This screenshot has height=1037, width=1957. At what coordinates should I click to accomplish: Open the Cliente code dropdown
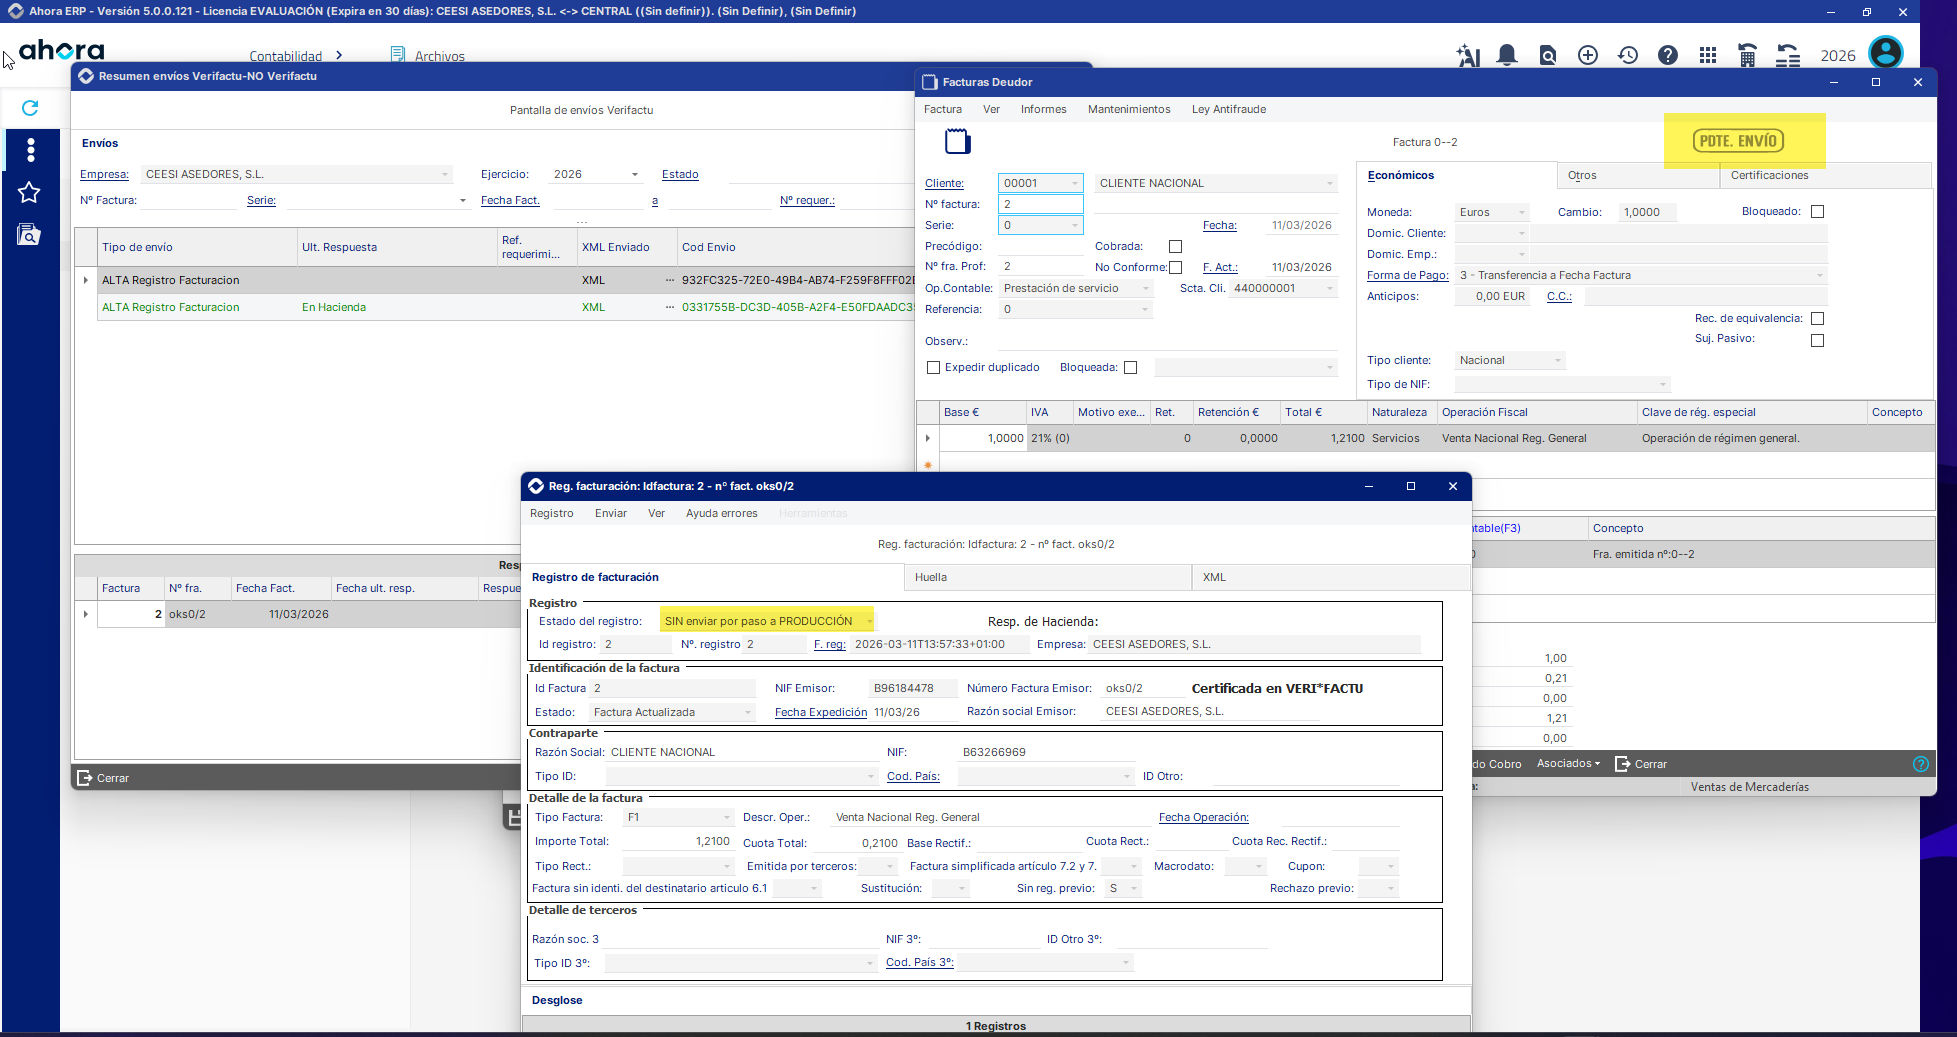click(1075, 183)
